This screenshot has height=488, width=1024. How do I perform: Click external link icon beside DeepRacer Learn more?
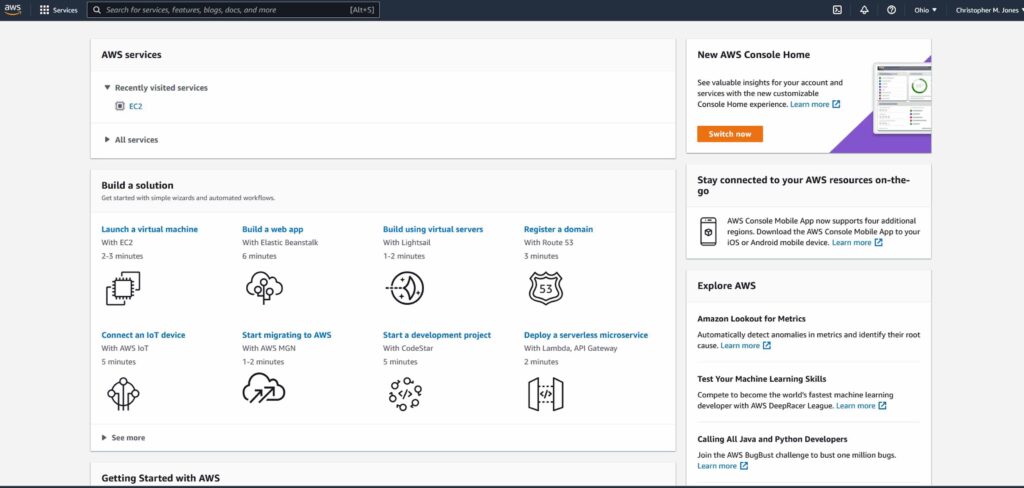click(882, 406)
